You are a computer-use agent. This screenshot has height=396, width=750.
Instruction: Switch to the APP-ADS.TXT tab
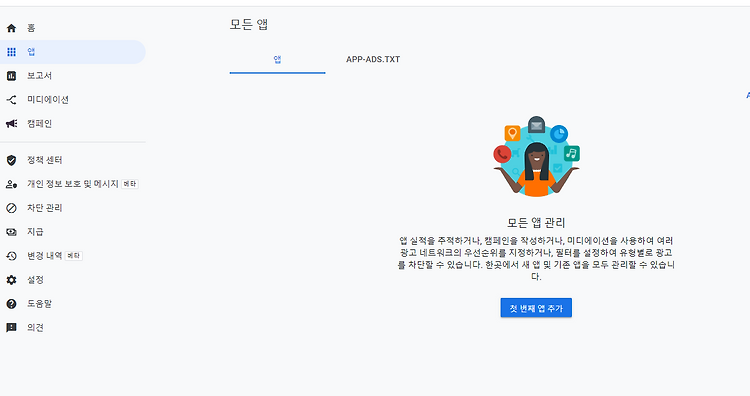(x=373, y=60)
